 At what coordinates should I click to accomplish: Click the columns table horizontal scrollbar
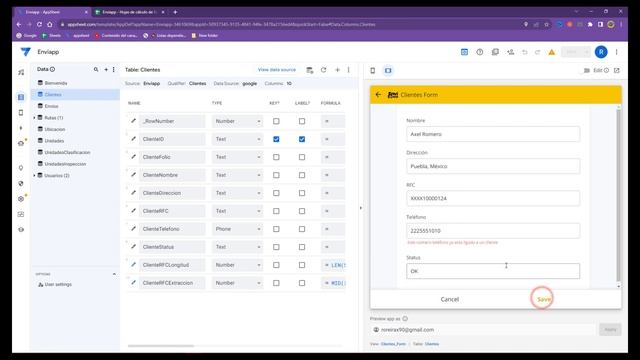(161, 346)
